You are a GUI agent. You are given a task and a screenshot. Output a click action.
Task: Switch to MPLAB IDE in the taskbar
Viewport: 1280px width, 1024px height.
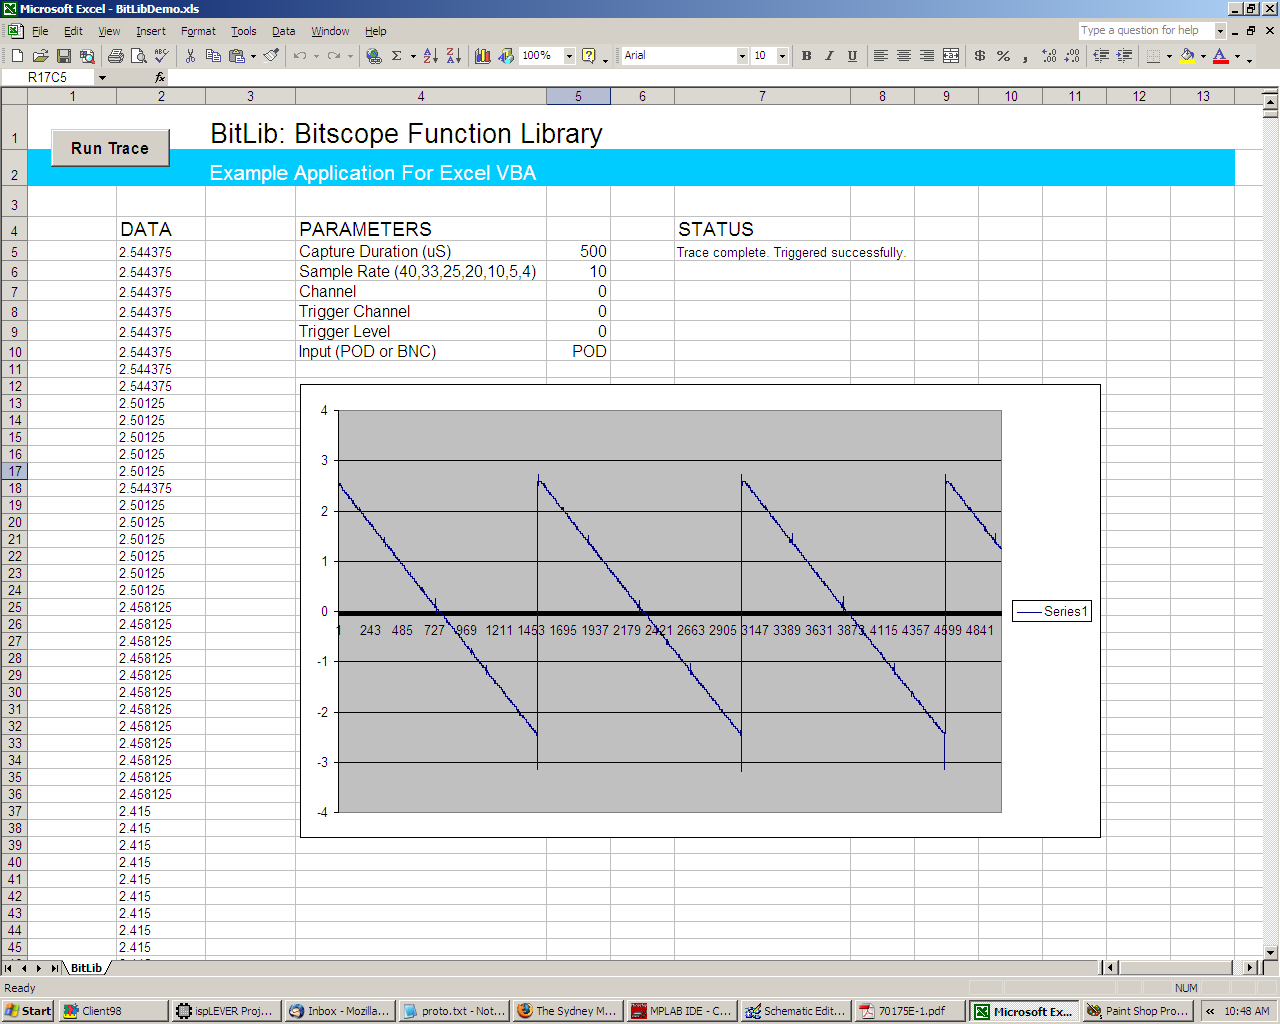681,1011
